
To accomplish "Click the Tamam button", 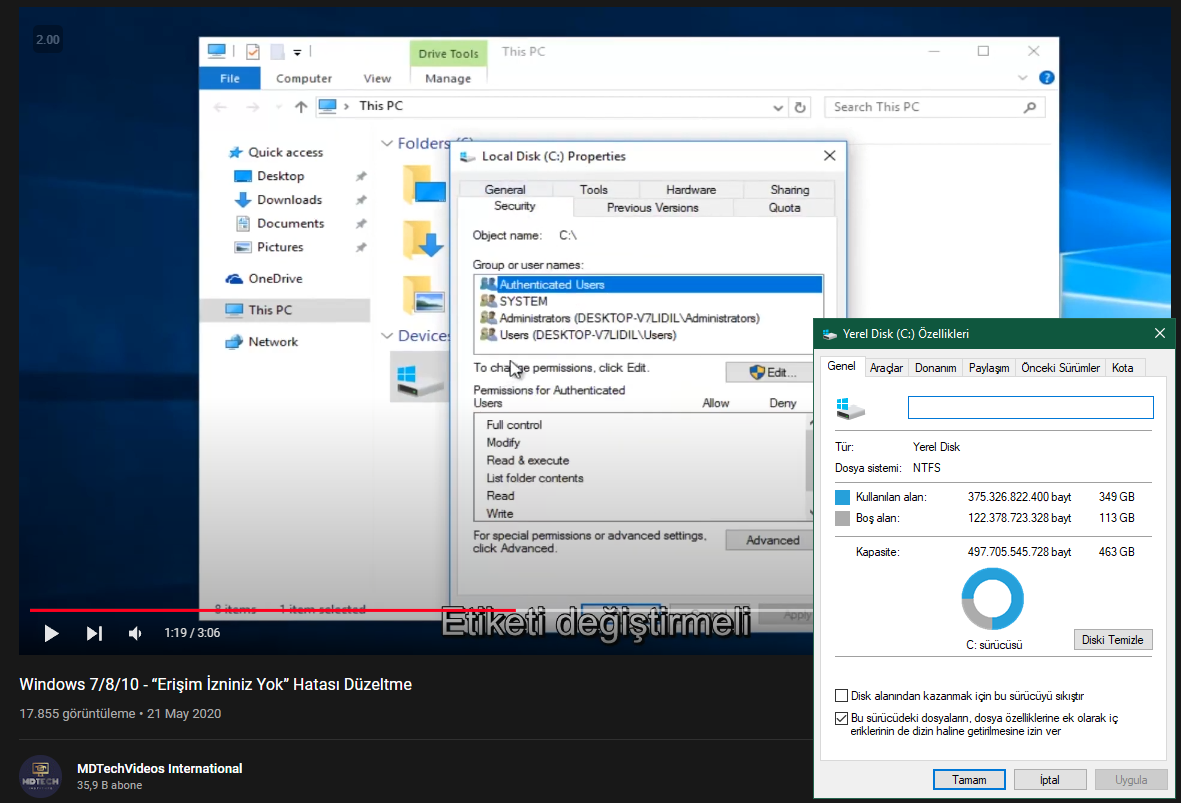I will 969,780.
